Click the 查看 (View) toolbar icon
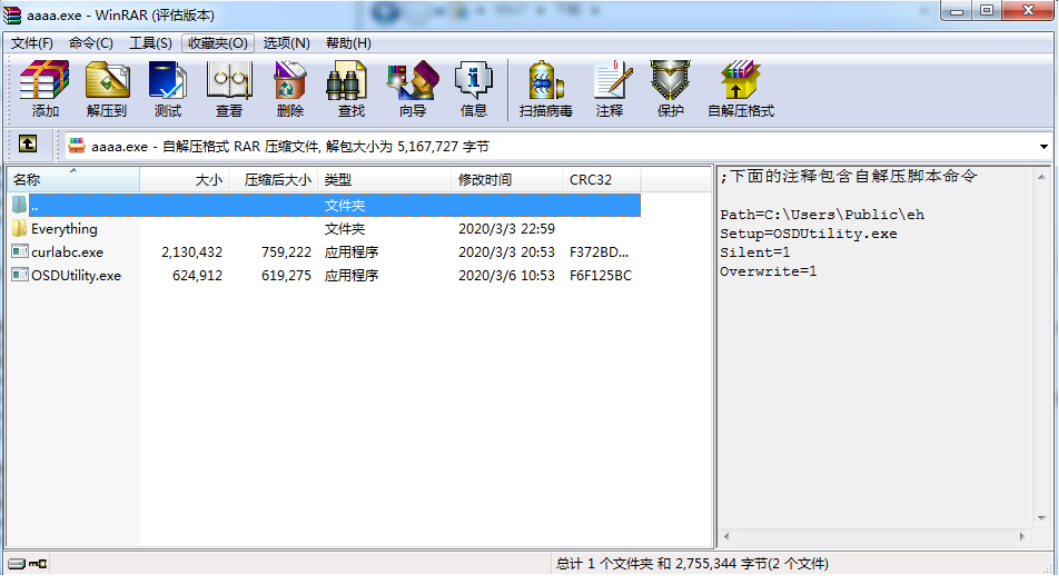 (229, 81)
